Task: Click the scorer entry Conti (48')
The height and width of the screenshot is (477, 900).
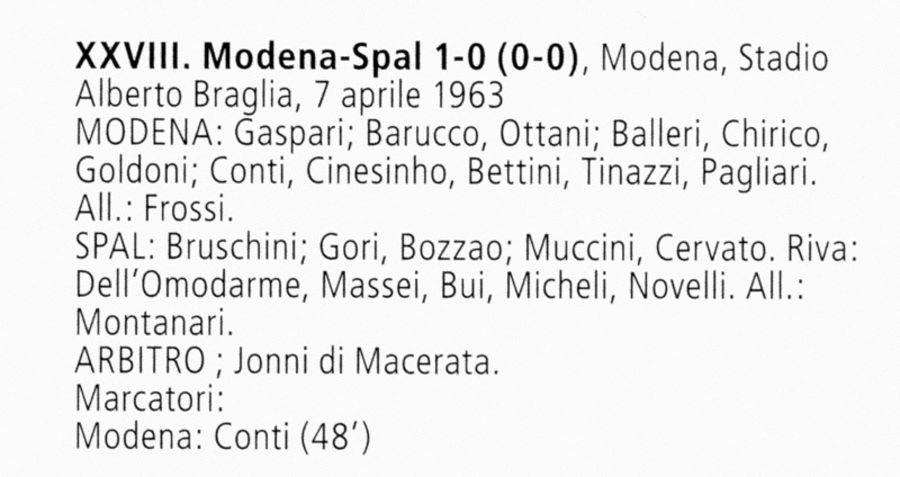Action: pyautogui.click(x=293, y=437)
